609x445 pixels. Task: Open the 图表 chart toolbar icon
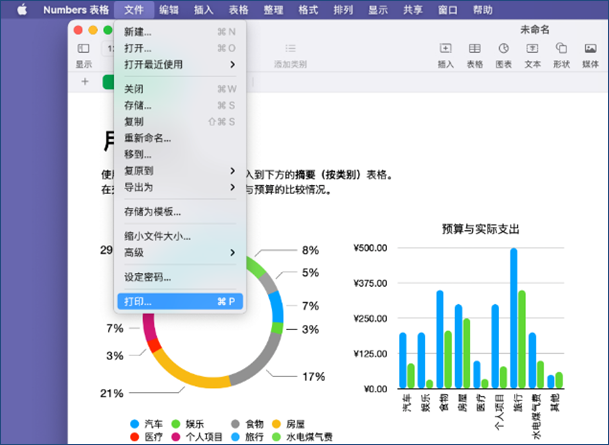pos(503,49)
